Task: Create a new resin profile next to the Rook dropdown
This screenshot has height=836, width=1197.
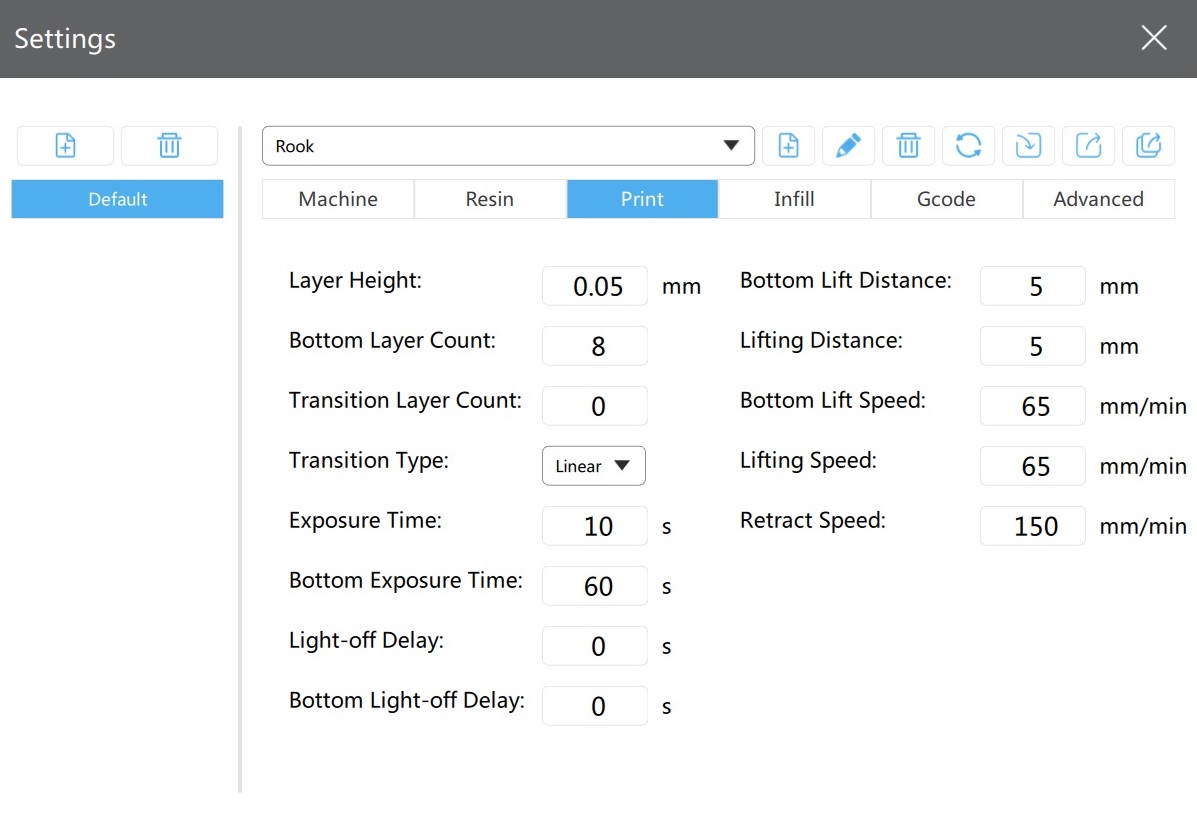Action: (789, 145)
